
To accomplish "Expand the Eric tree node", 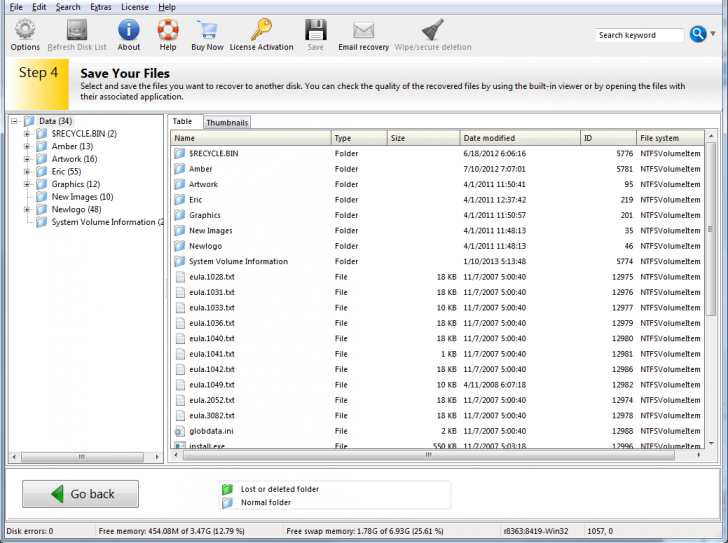I will pos(27,171).
